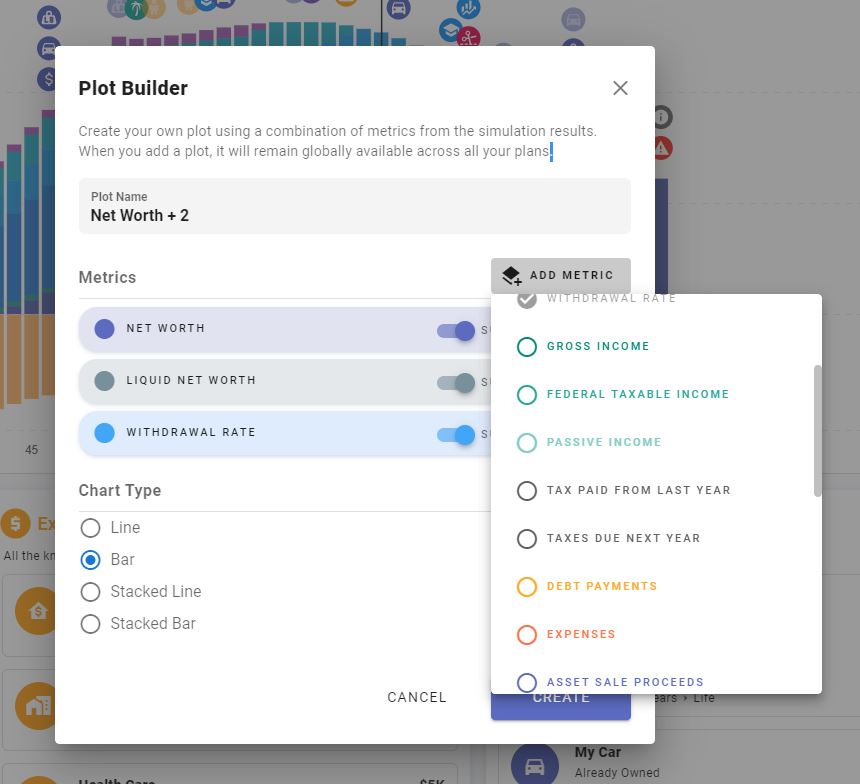Choose Federal Taxable Income from the list
The height and width of the screenshot is (784, 860).
(637, 394)
